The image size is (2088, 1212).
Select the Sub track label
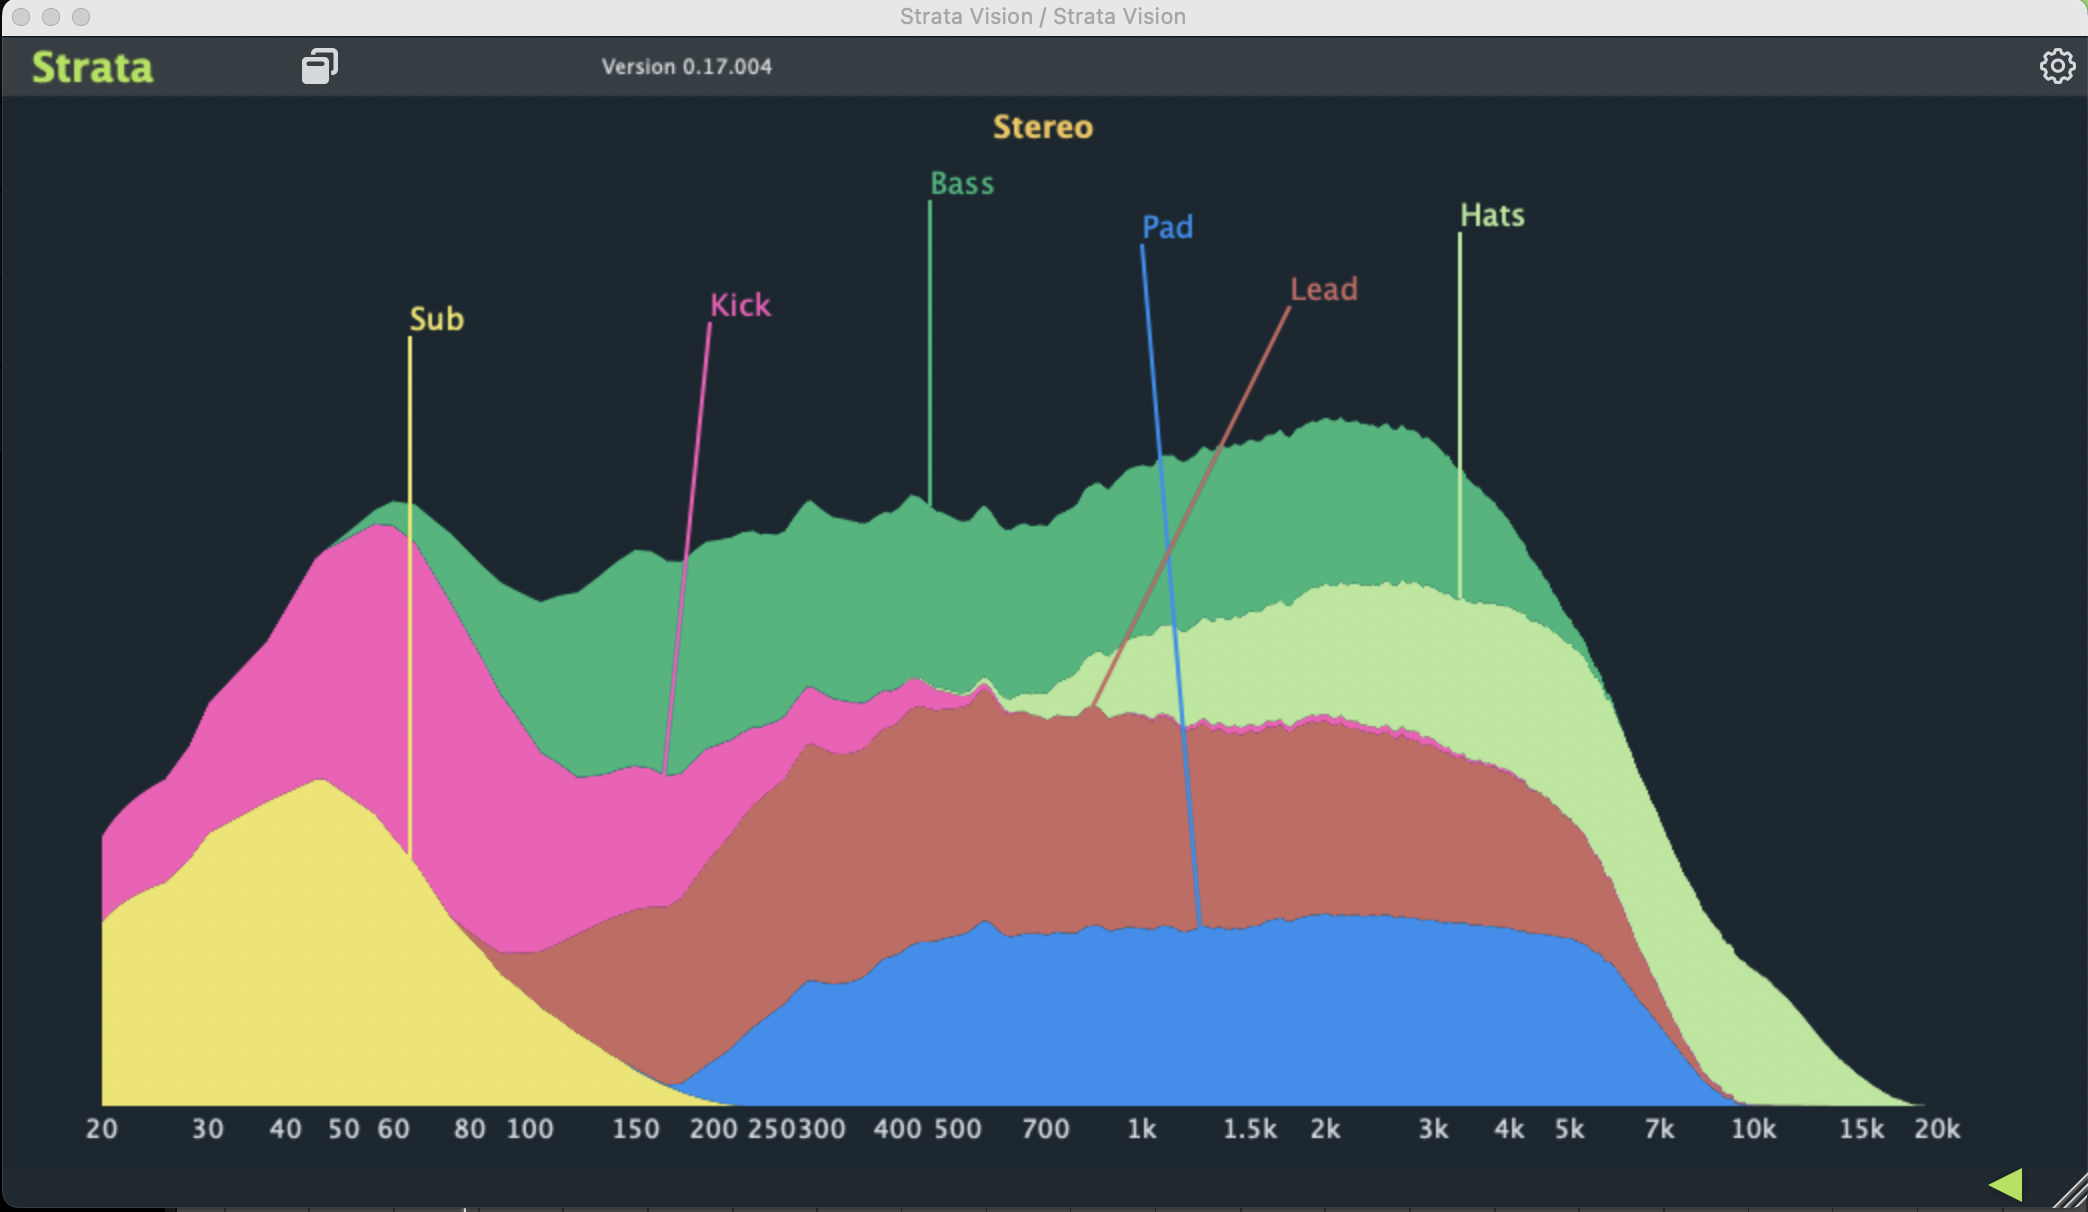pos(437,319)
